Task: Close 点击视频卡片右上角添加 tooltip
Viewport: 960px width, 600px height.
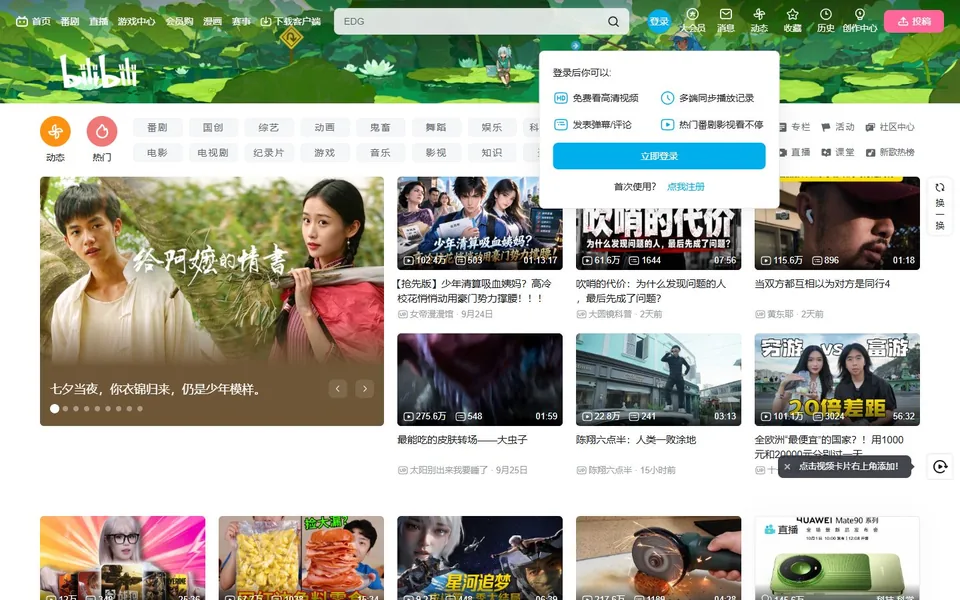Action: (787, 467)
